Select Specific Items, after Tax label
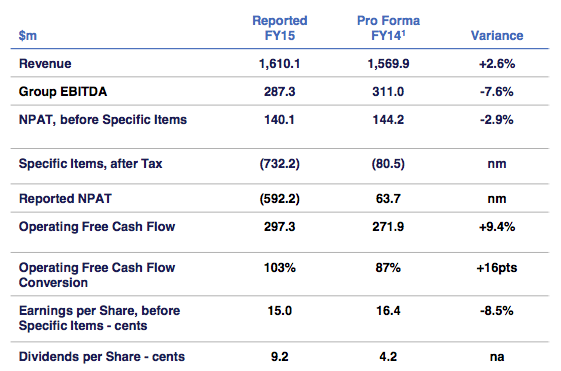This screenshot has width=561, height=371. [x=91, y=163]
